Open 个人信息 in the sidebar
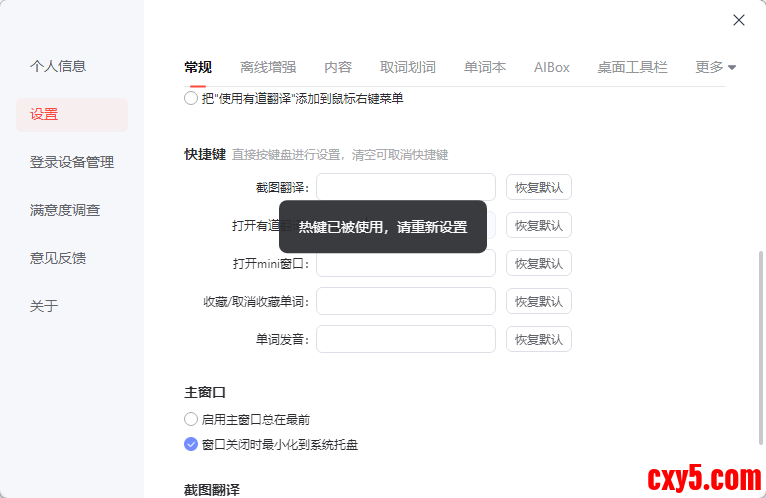The width and height of the screenshot is (766, 498). [x=58, y=66]
